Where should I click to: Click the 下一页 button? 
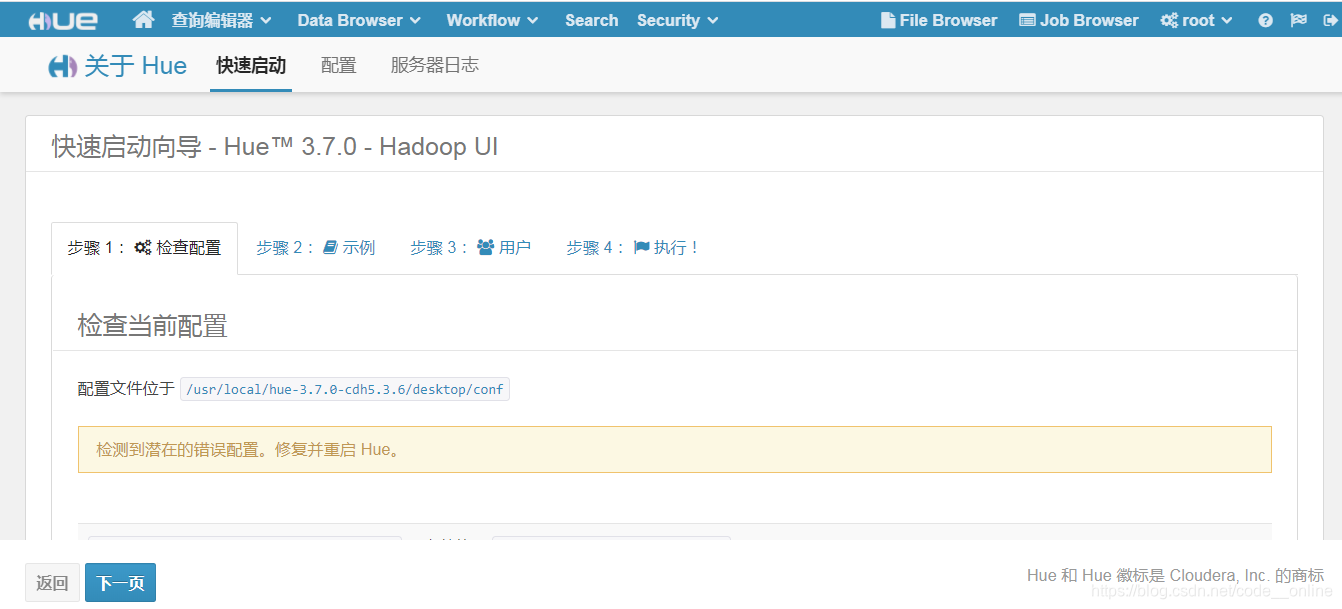pyautogui.click(x=120, y=583)
